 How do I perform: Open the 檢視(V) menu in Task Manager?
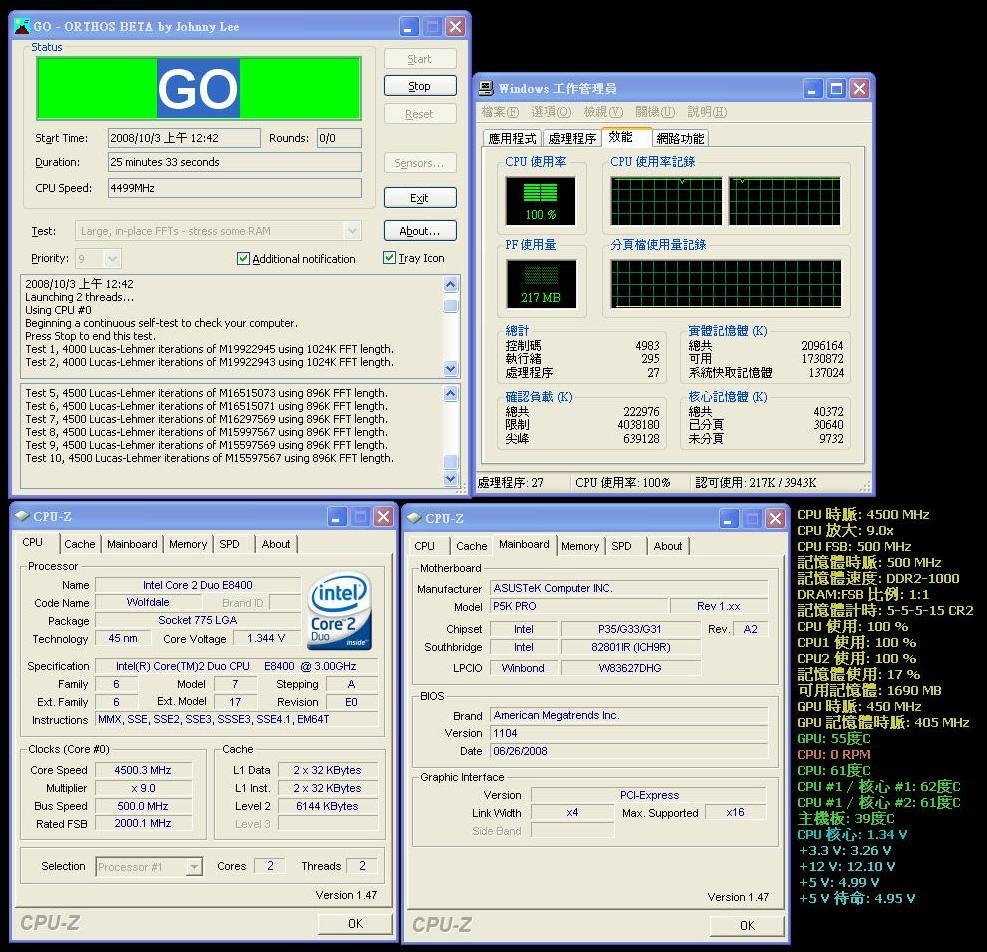coord(603,112)
